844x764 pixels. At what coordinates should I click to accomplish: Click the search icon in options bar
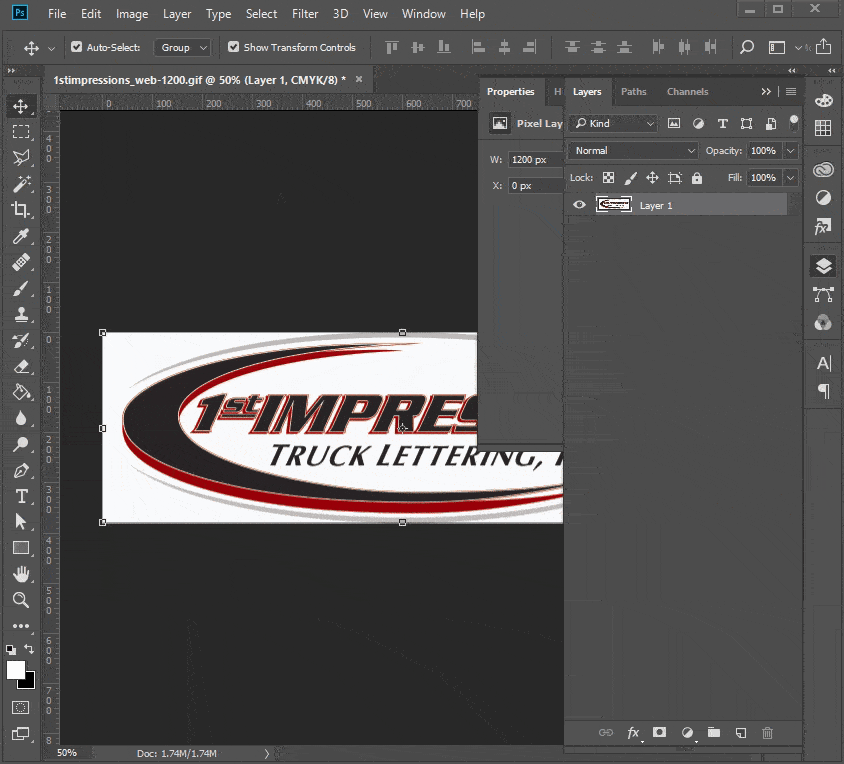[x=747, y=47]
